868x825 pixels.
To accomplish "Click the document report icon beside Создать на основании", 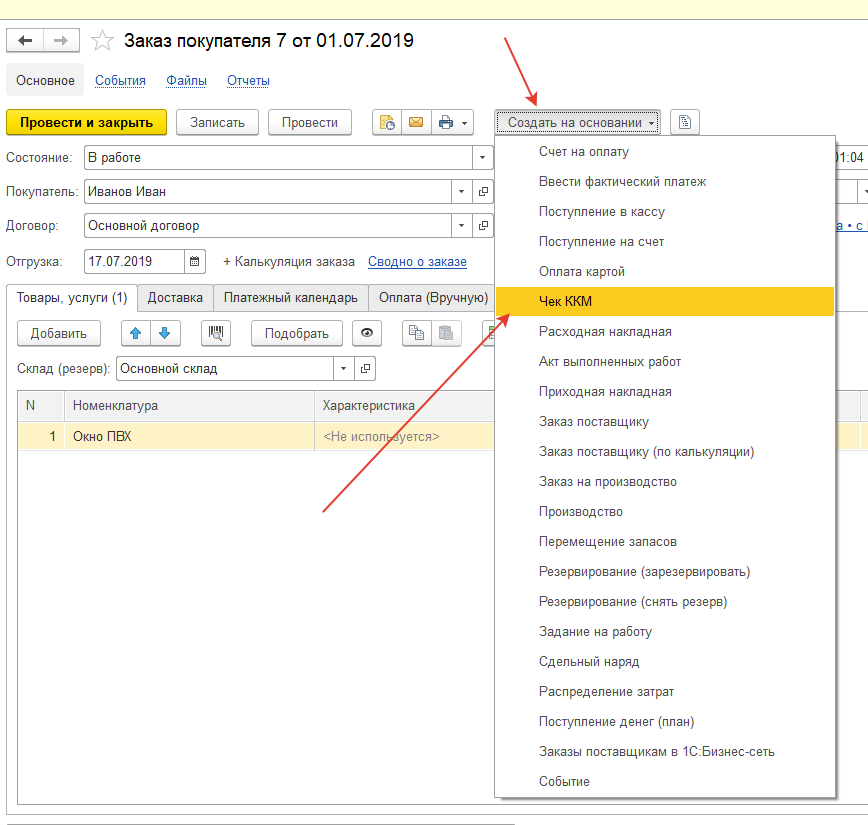I will pos(684,122).
